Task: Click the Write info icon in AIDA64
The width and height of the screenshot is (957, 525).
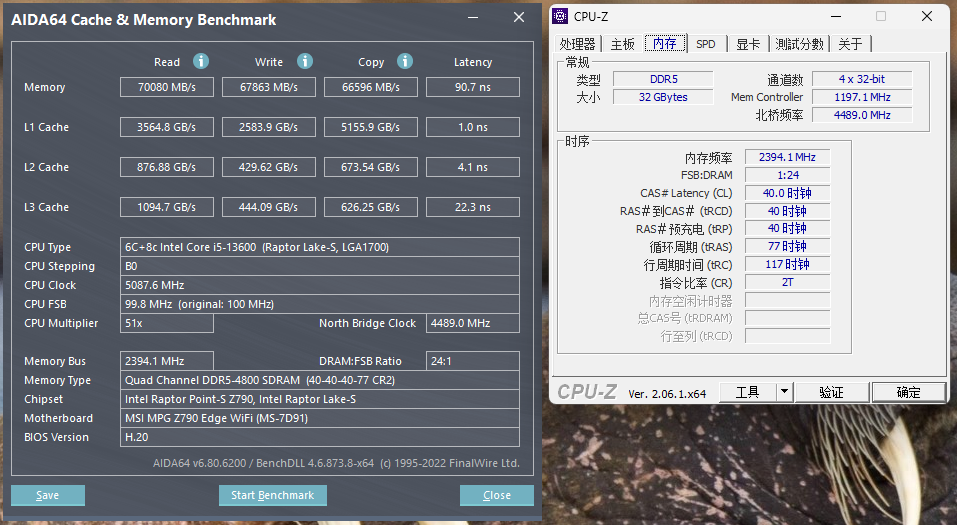Action: (305, 61)
